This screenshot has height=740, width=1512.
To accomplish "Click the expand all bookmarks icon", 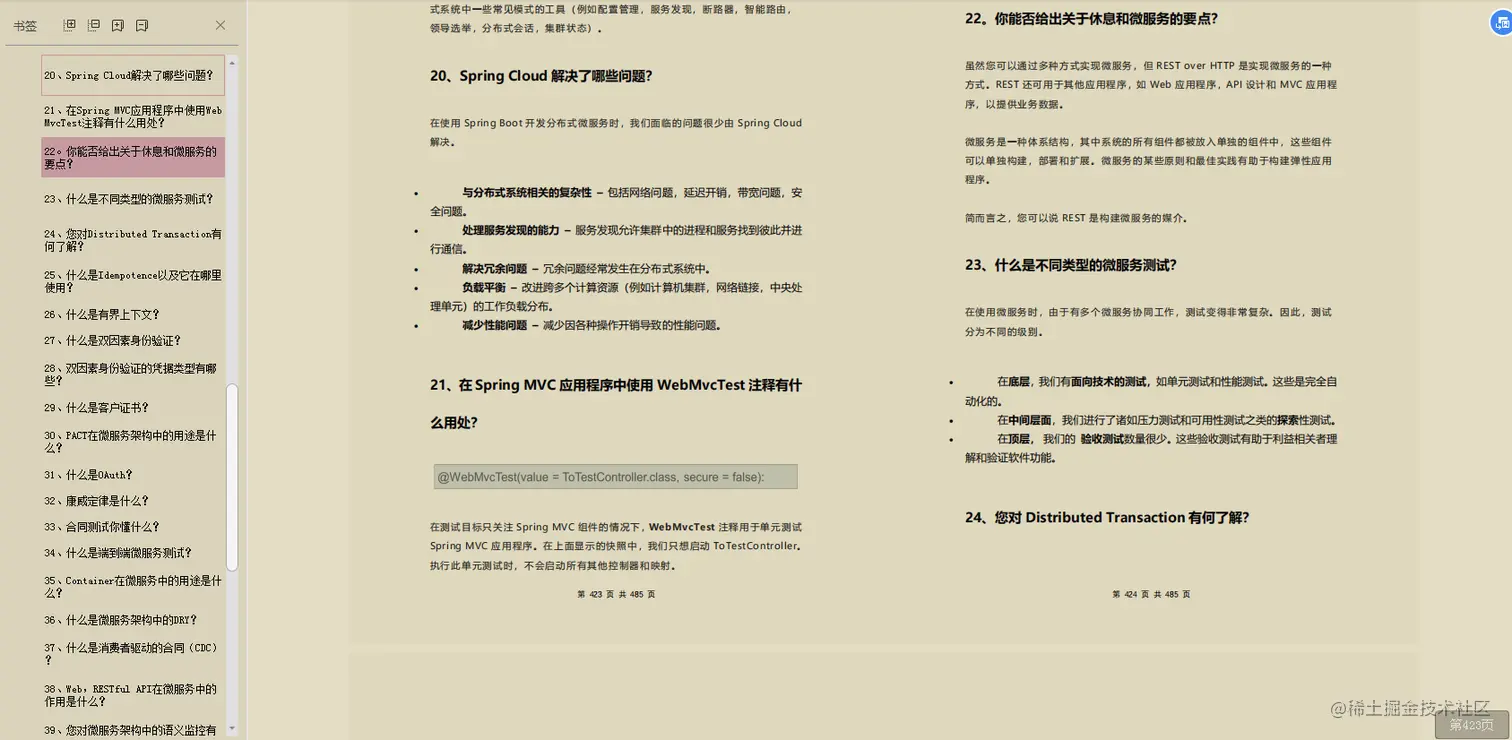I will coord(67,25).
